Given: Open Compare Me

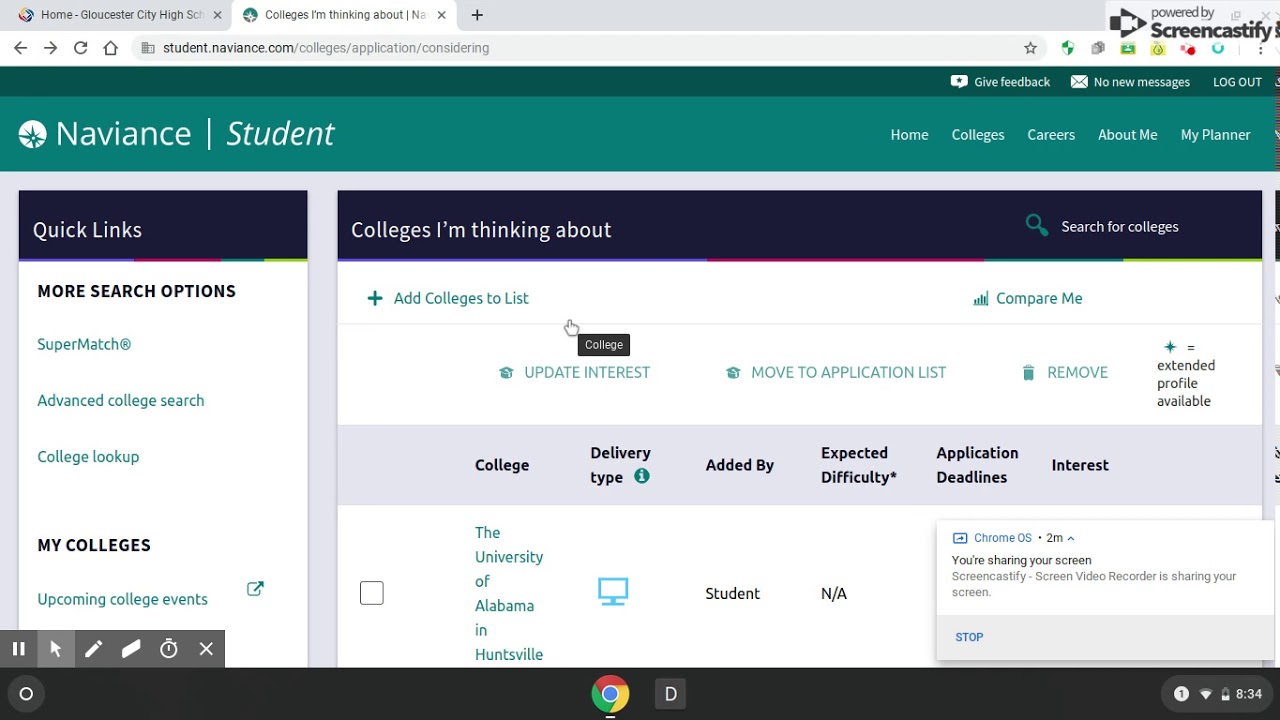Looking at the screenshot, I should (x=1039, y=298).
